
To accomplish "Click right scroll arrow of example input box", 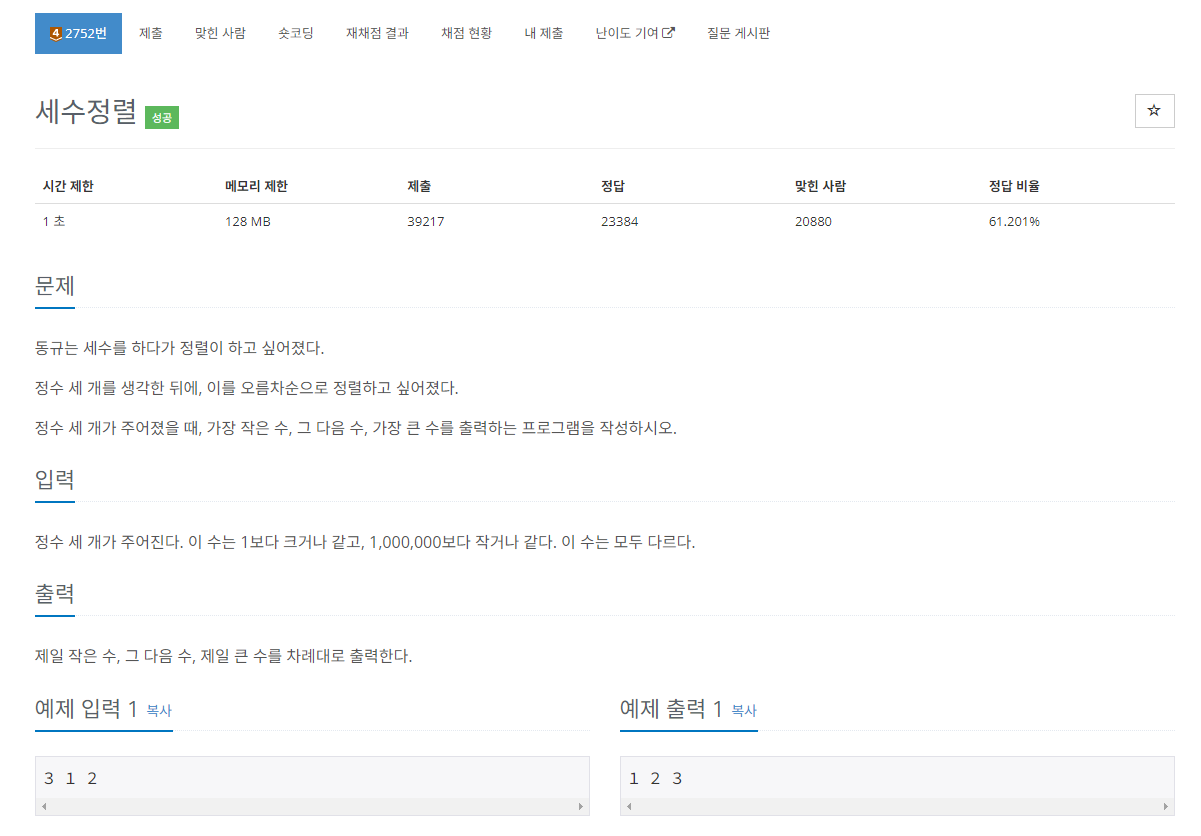I will click(x=581, y=806).
